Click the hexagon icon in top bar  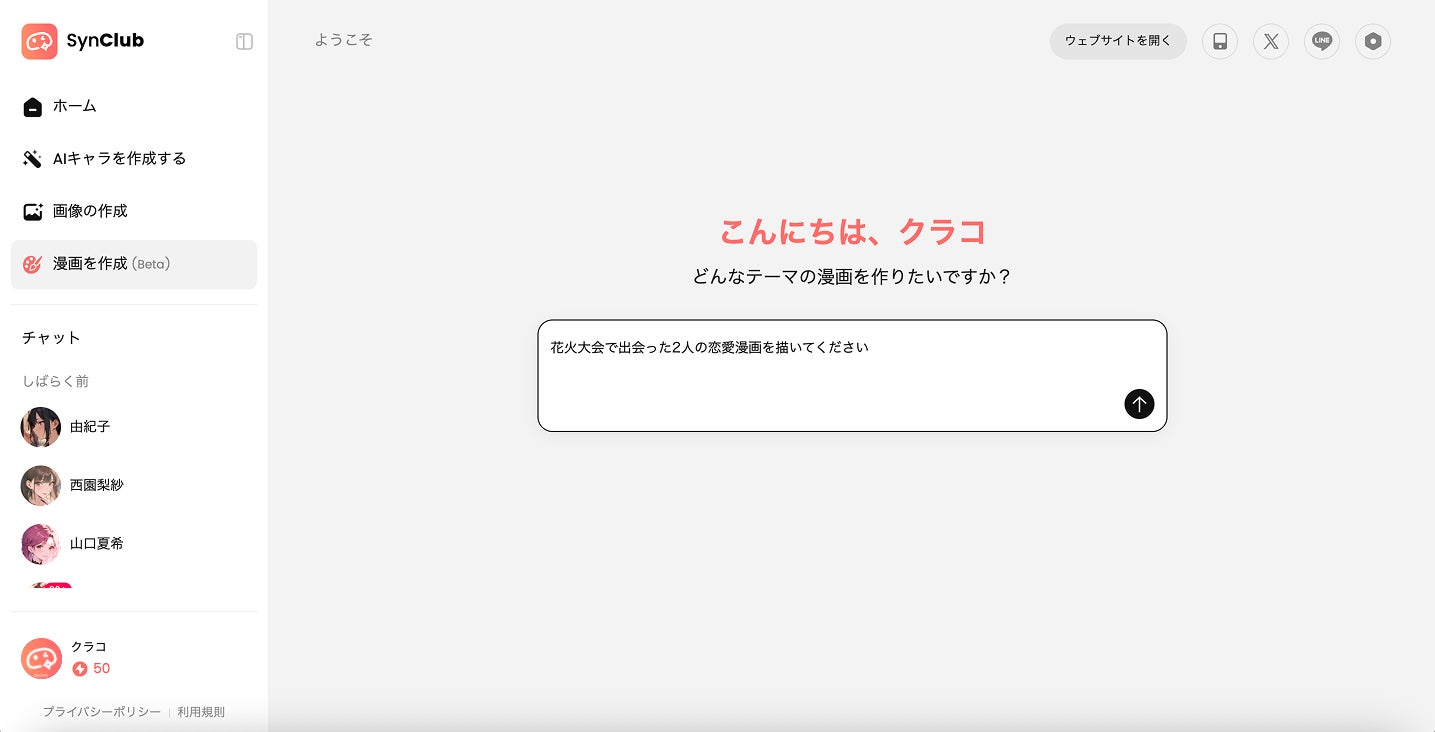pyautogui.click(x=1373, y=41)
